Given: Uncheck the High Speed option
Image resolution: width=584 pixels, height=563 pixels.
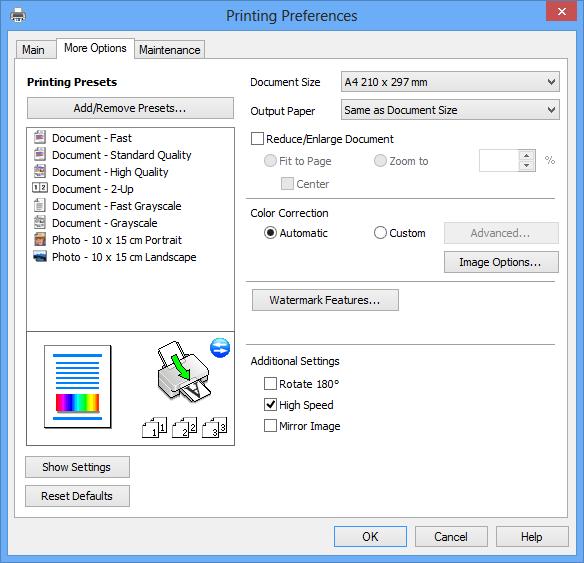Looking at the screenshot, I should (x=270, y=405).
